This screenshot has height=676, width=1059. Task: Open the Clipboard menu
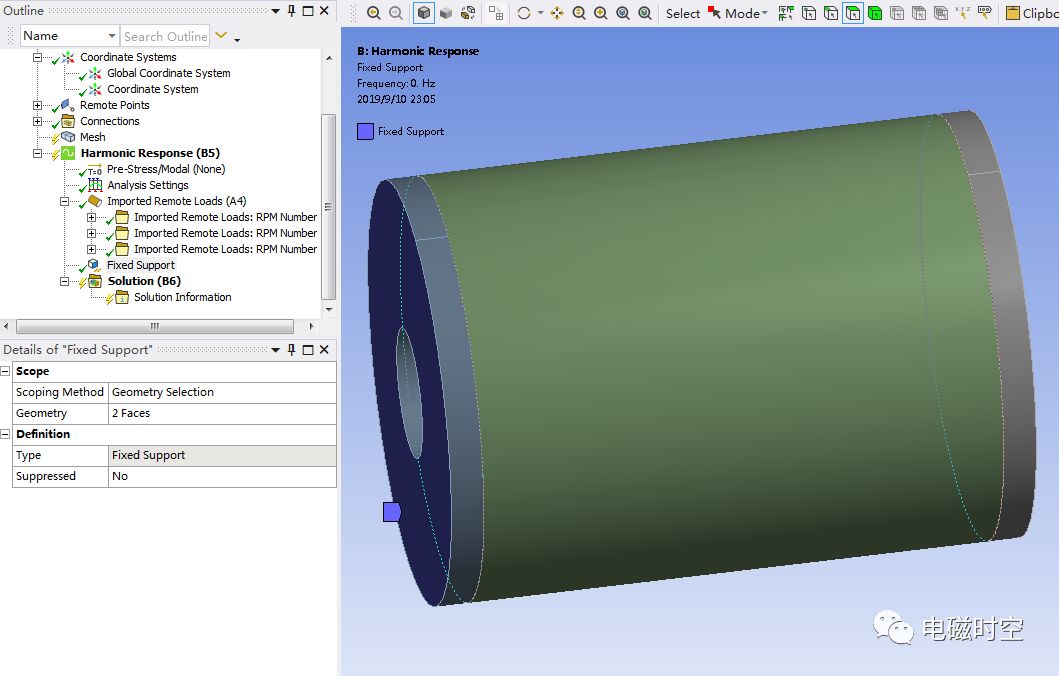point(1032,13)
